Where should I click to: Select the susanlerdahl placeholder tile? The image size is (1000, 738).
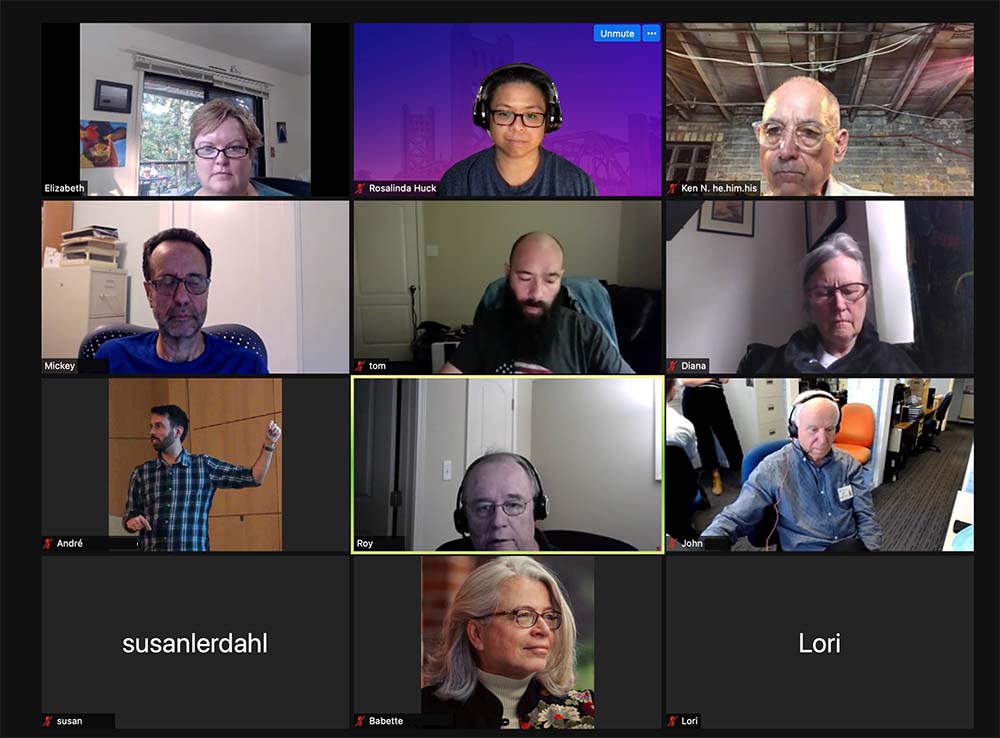click(x=195, y=642)
